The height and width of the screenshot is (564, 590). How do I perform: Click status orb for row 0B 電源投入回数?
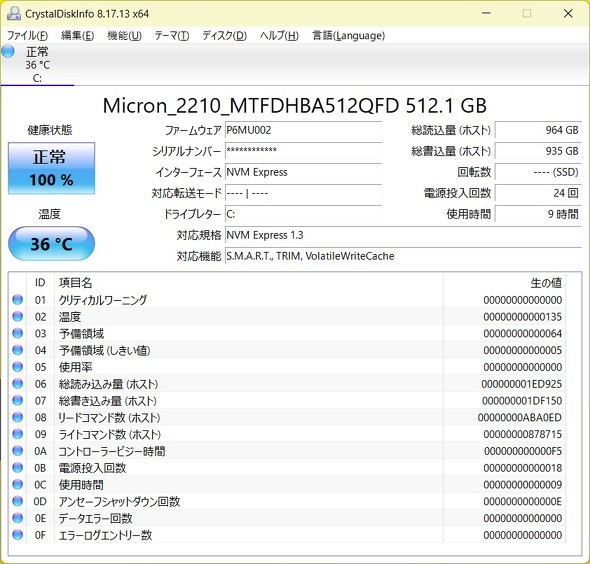[17, 468]
